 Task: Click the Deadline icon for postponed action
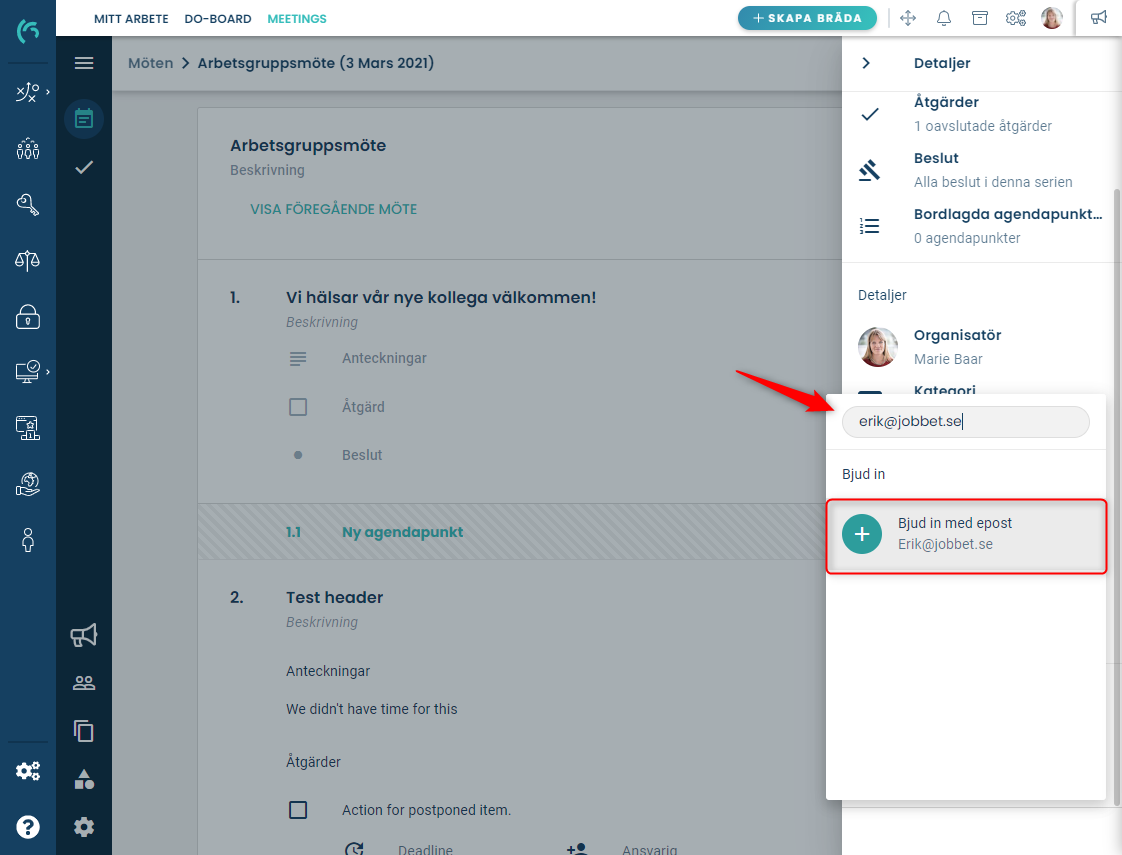point(354,849)
